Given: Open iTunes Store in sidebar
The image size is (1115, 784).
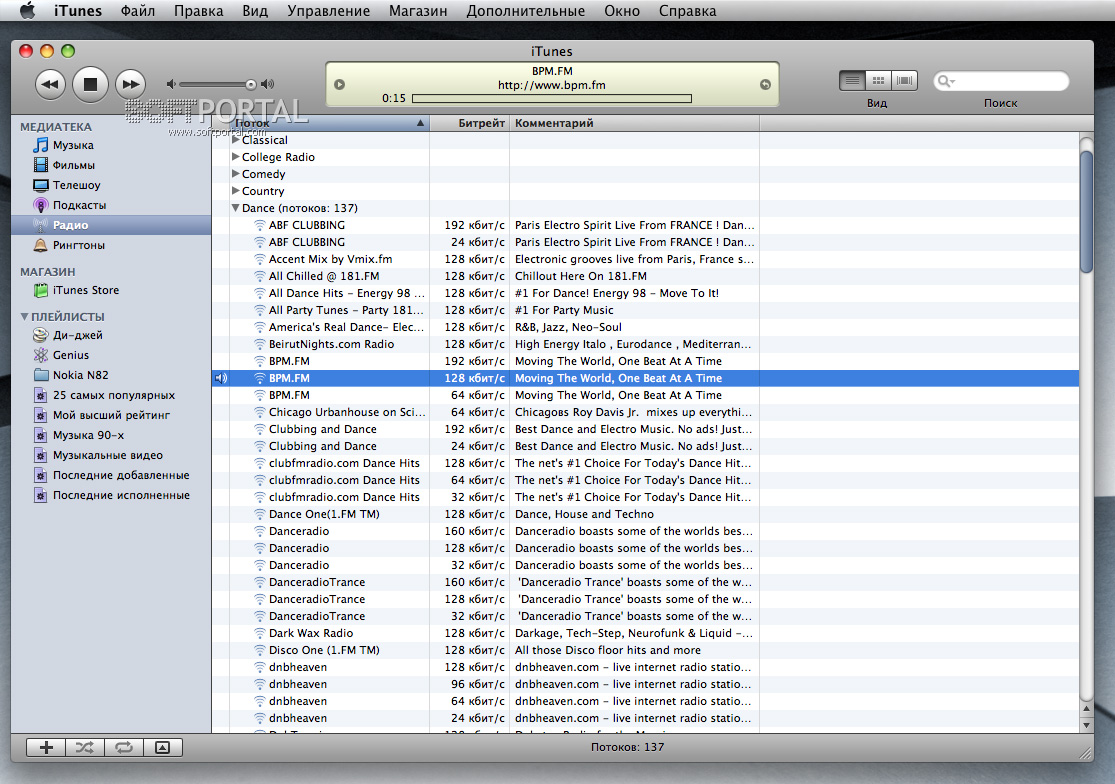Looking at the screenshot, I should 86,290.
